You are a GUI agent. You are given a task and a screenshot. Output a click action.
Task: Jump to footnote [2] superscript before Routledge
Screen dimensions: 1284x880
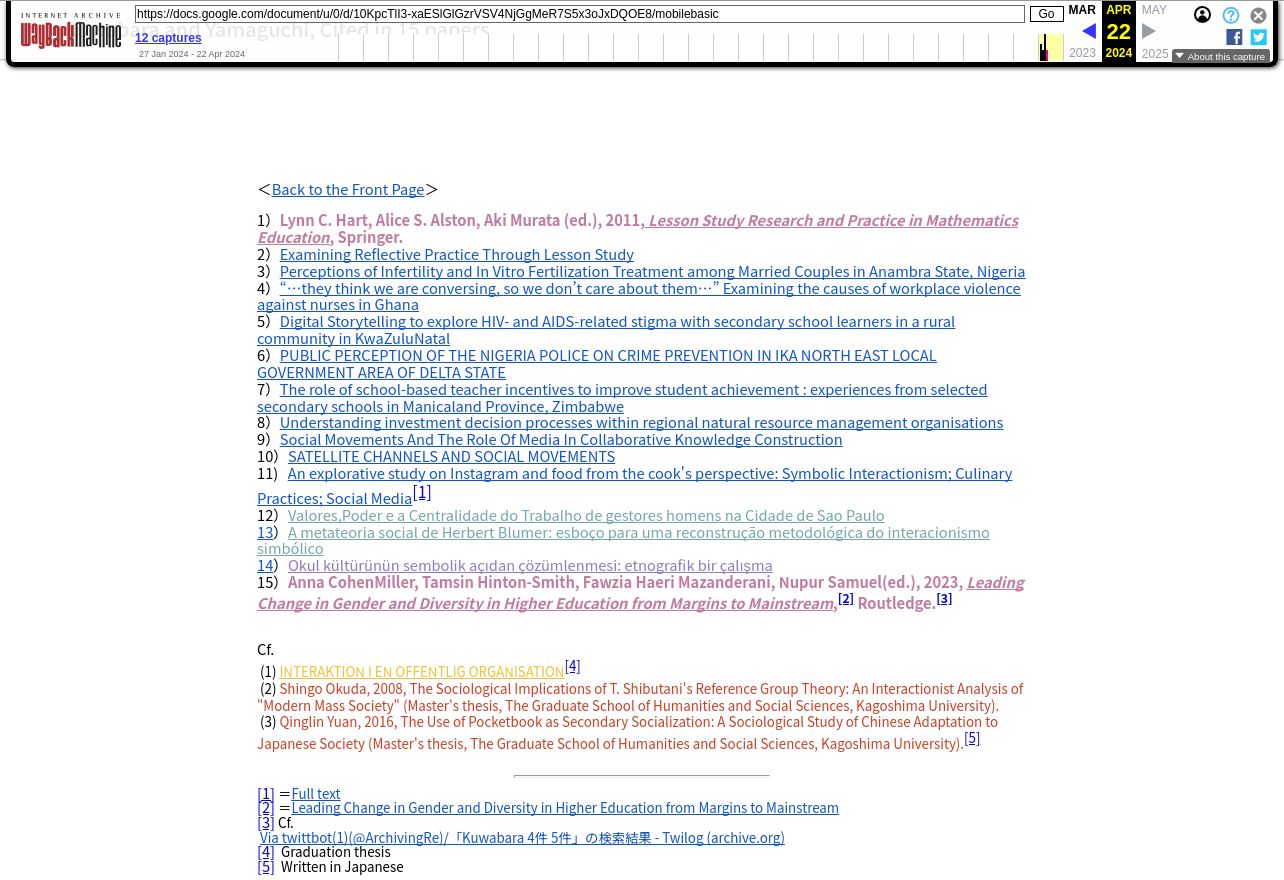pos(846,598)
